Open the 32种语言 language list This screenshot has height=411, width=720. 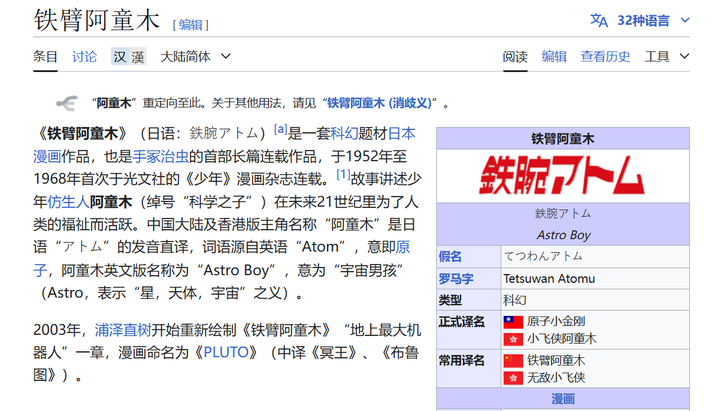coord(643,21)
